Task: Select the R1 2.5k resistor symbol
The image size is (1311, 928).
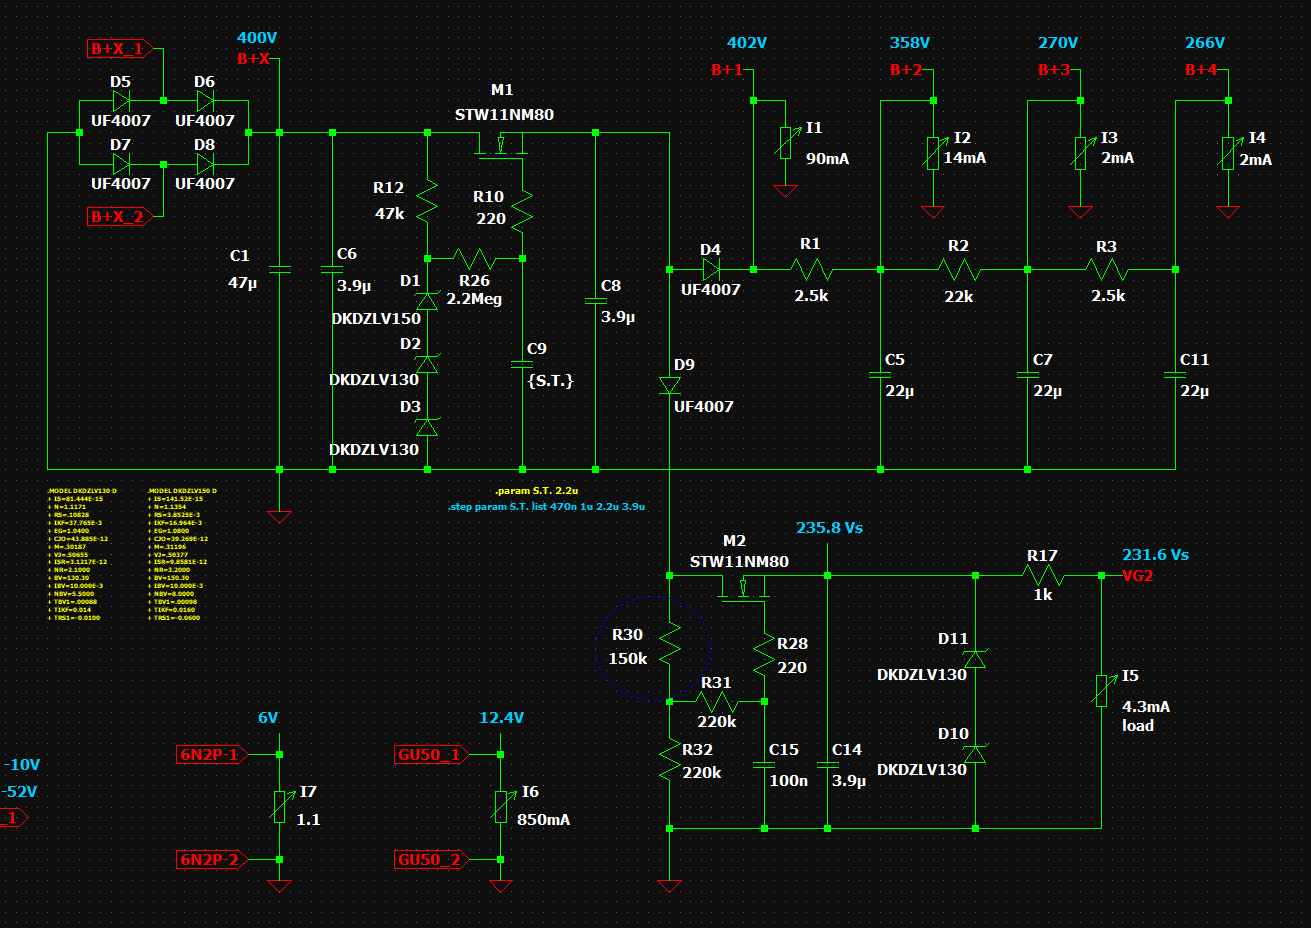Action: 811,269
